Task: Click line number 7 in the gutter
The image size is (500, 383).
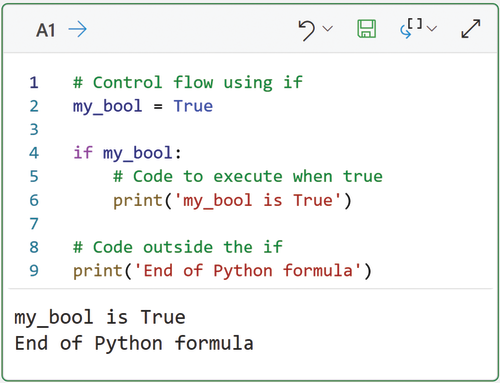Action: (x=34, y=224)
